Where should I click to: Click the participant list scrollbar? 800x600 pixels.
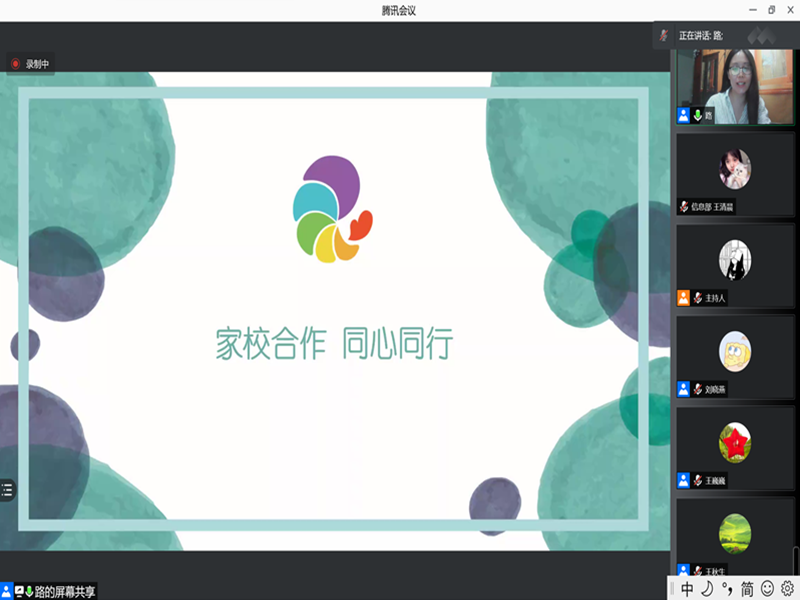point(796,559)
